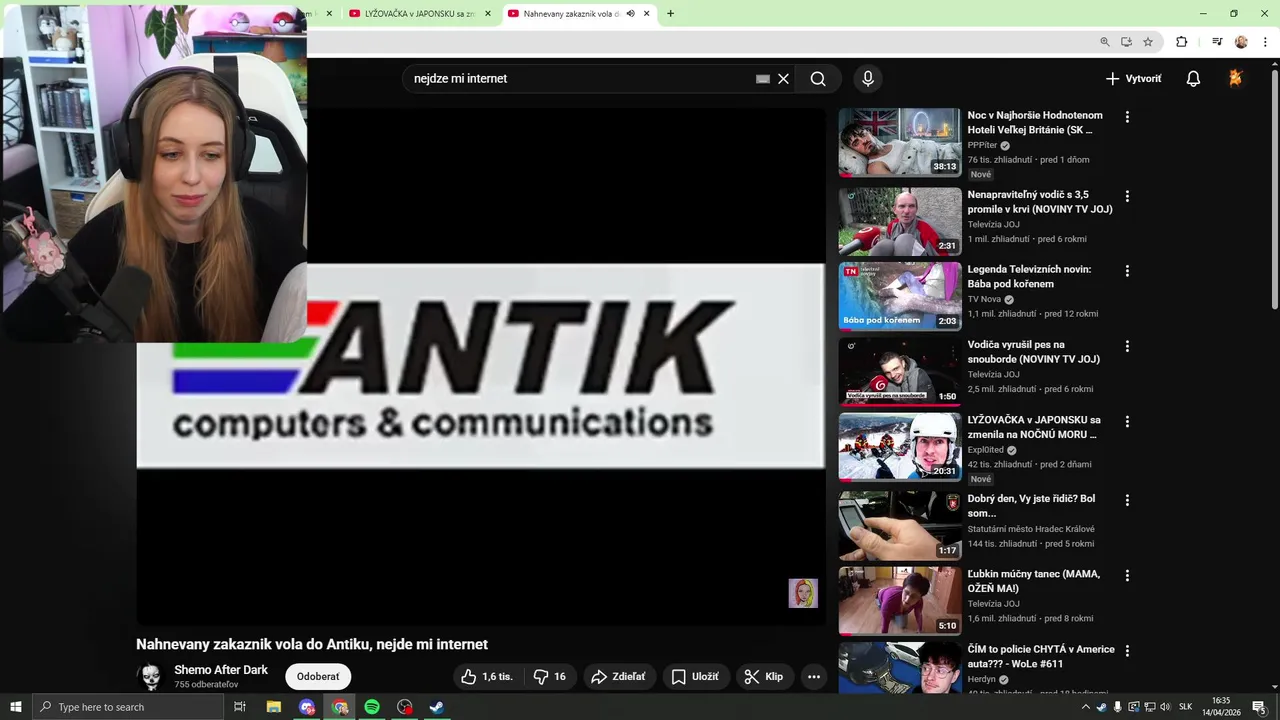Bookmark this page with the star icon

(1148, 42)
